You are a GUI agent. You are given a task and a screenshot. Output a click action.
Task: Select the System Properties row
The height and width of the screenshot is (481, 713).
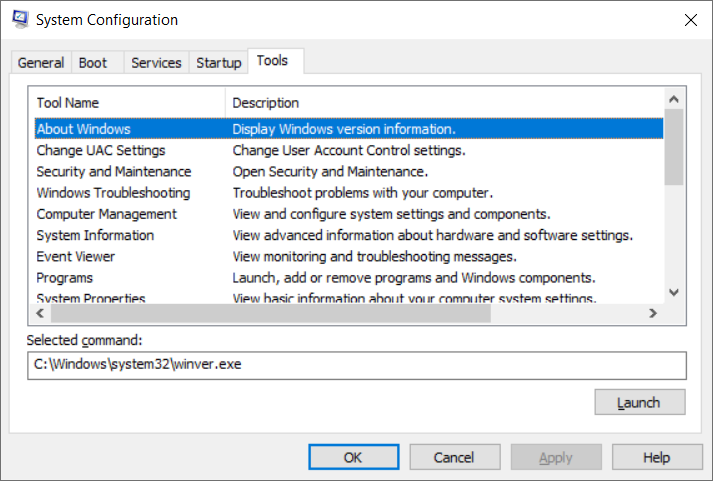point(349,297)
